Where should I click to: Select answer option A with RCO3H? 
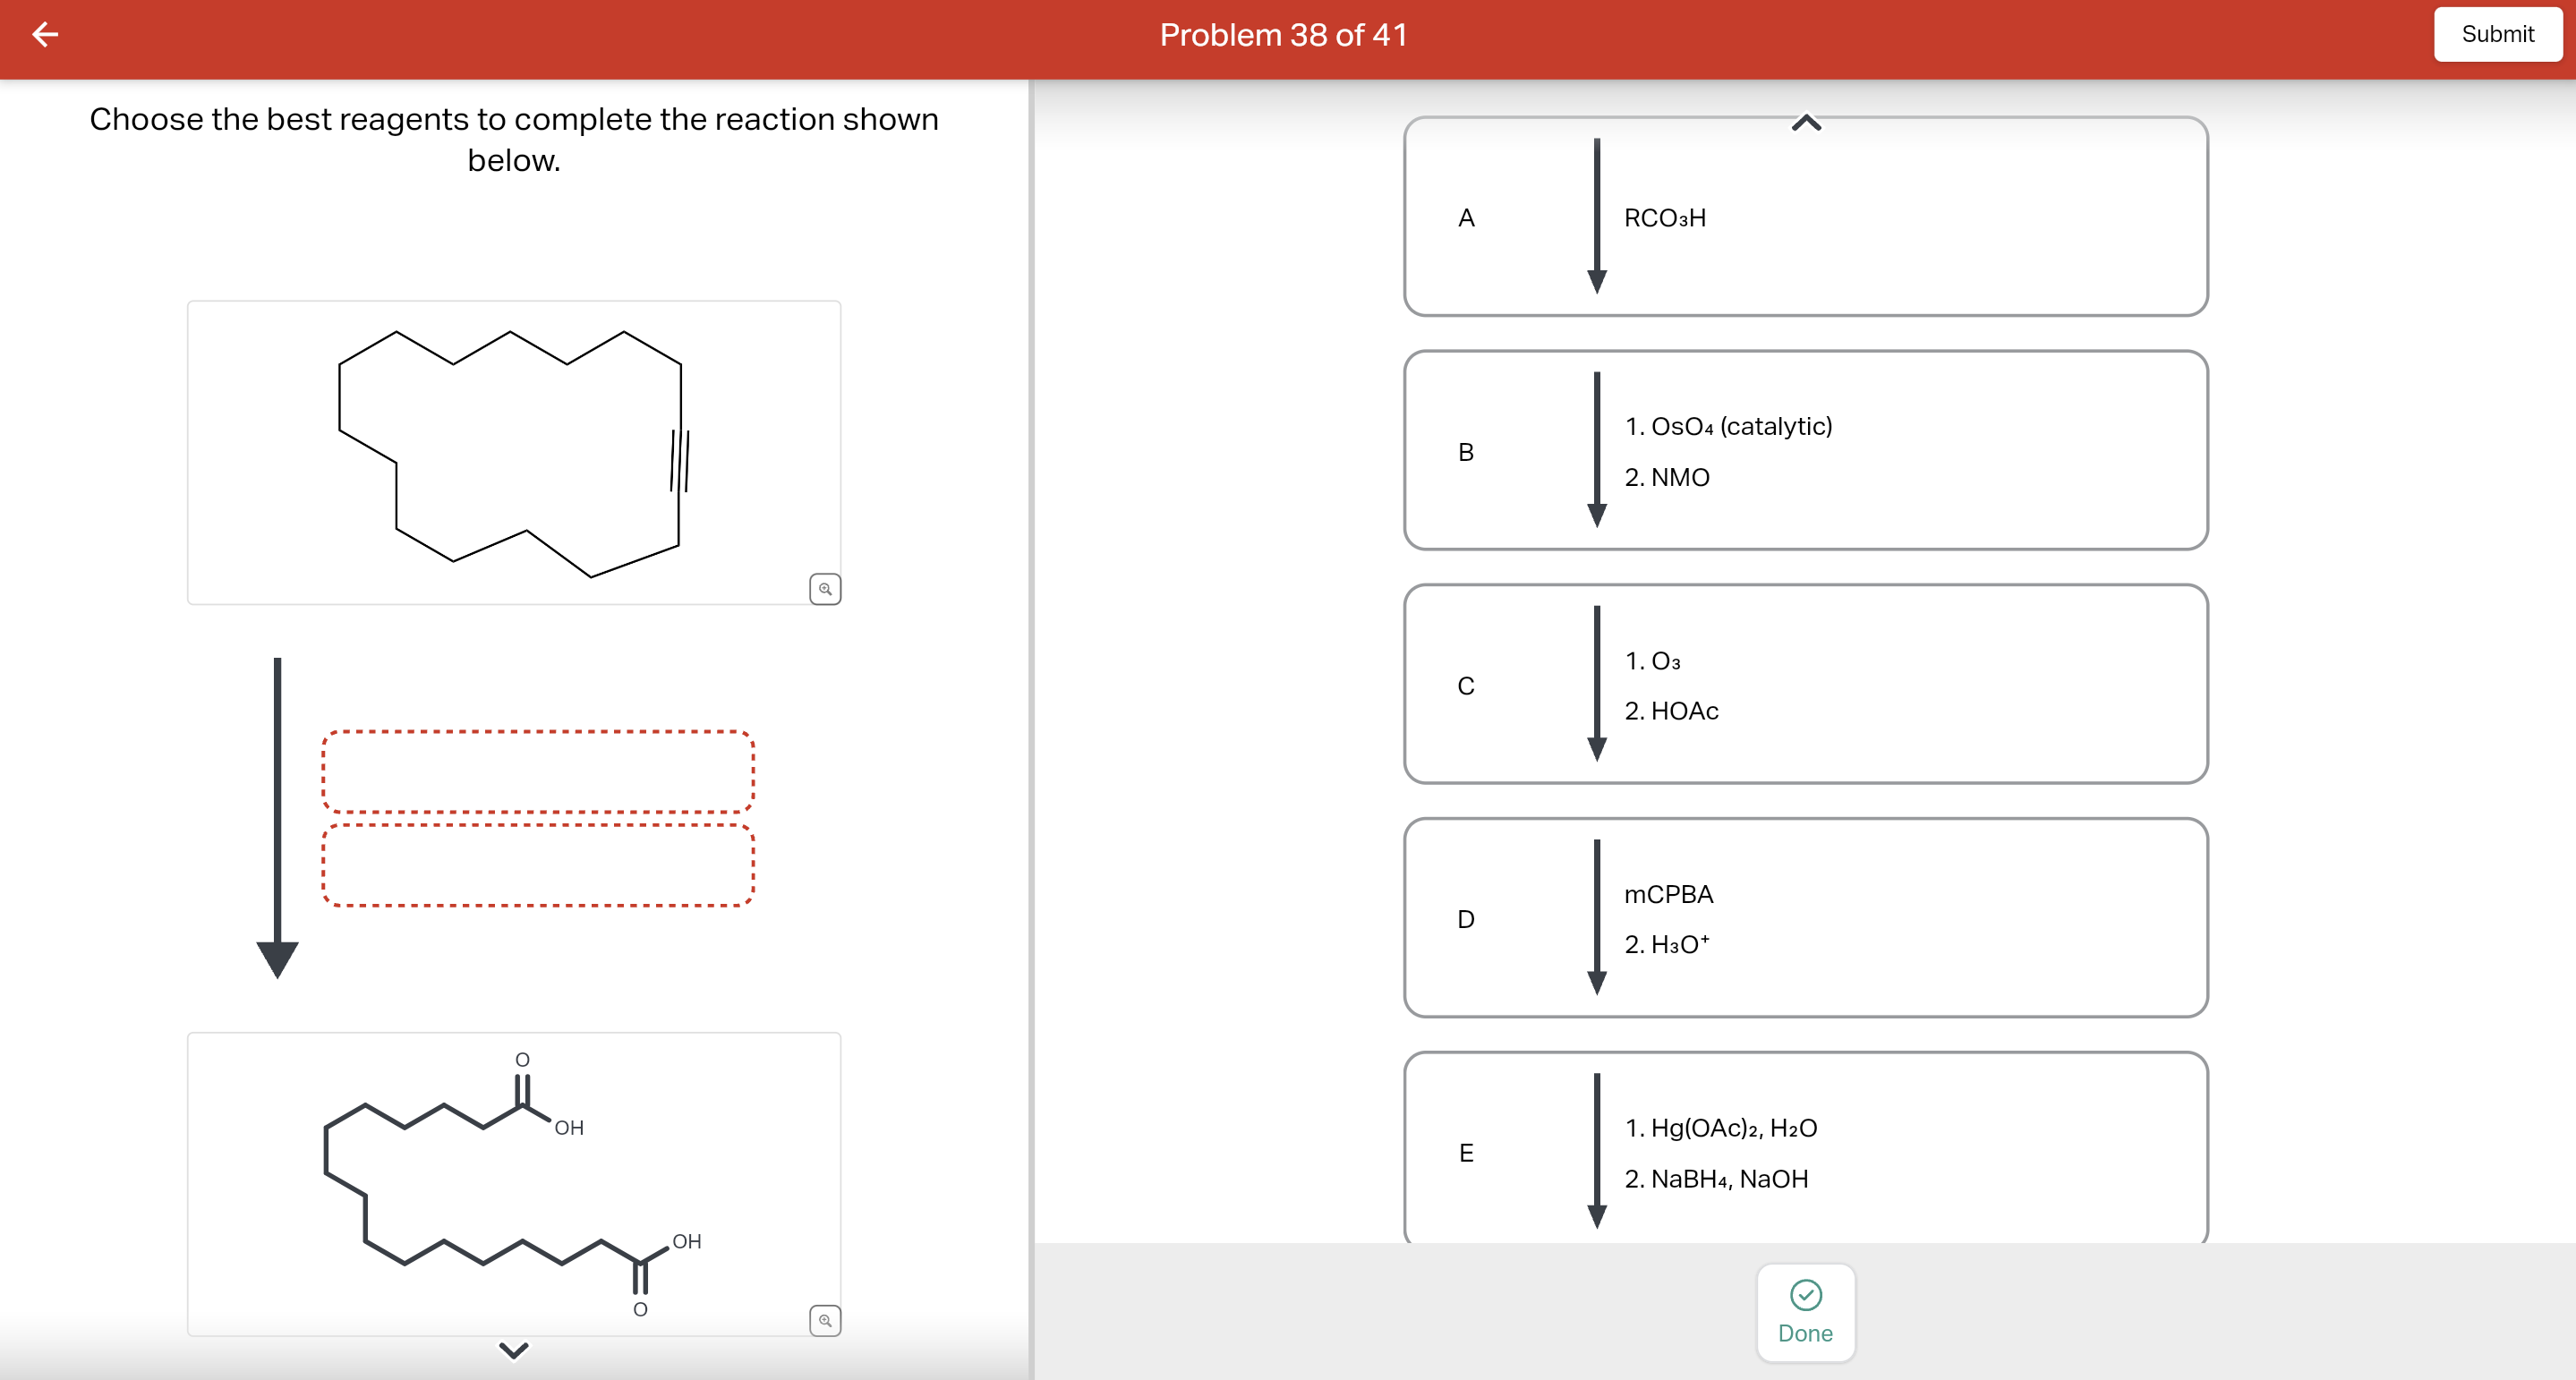click(x=1806, y=217)
